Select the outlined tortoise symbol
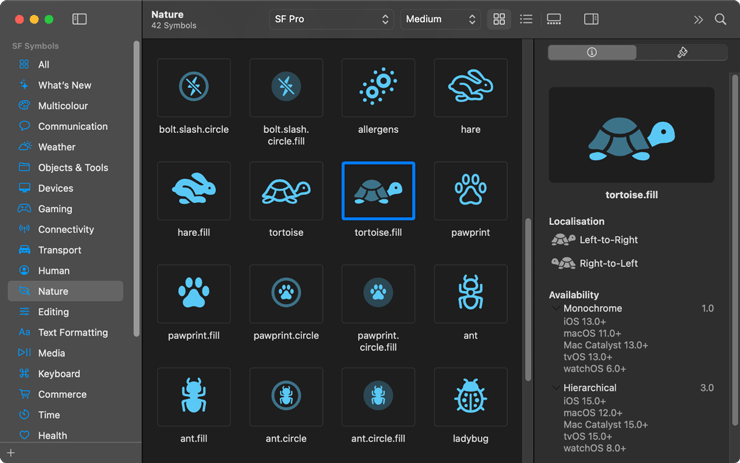The width and height of the screenshot is (740, 463). [x=286, y=191]
